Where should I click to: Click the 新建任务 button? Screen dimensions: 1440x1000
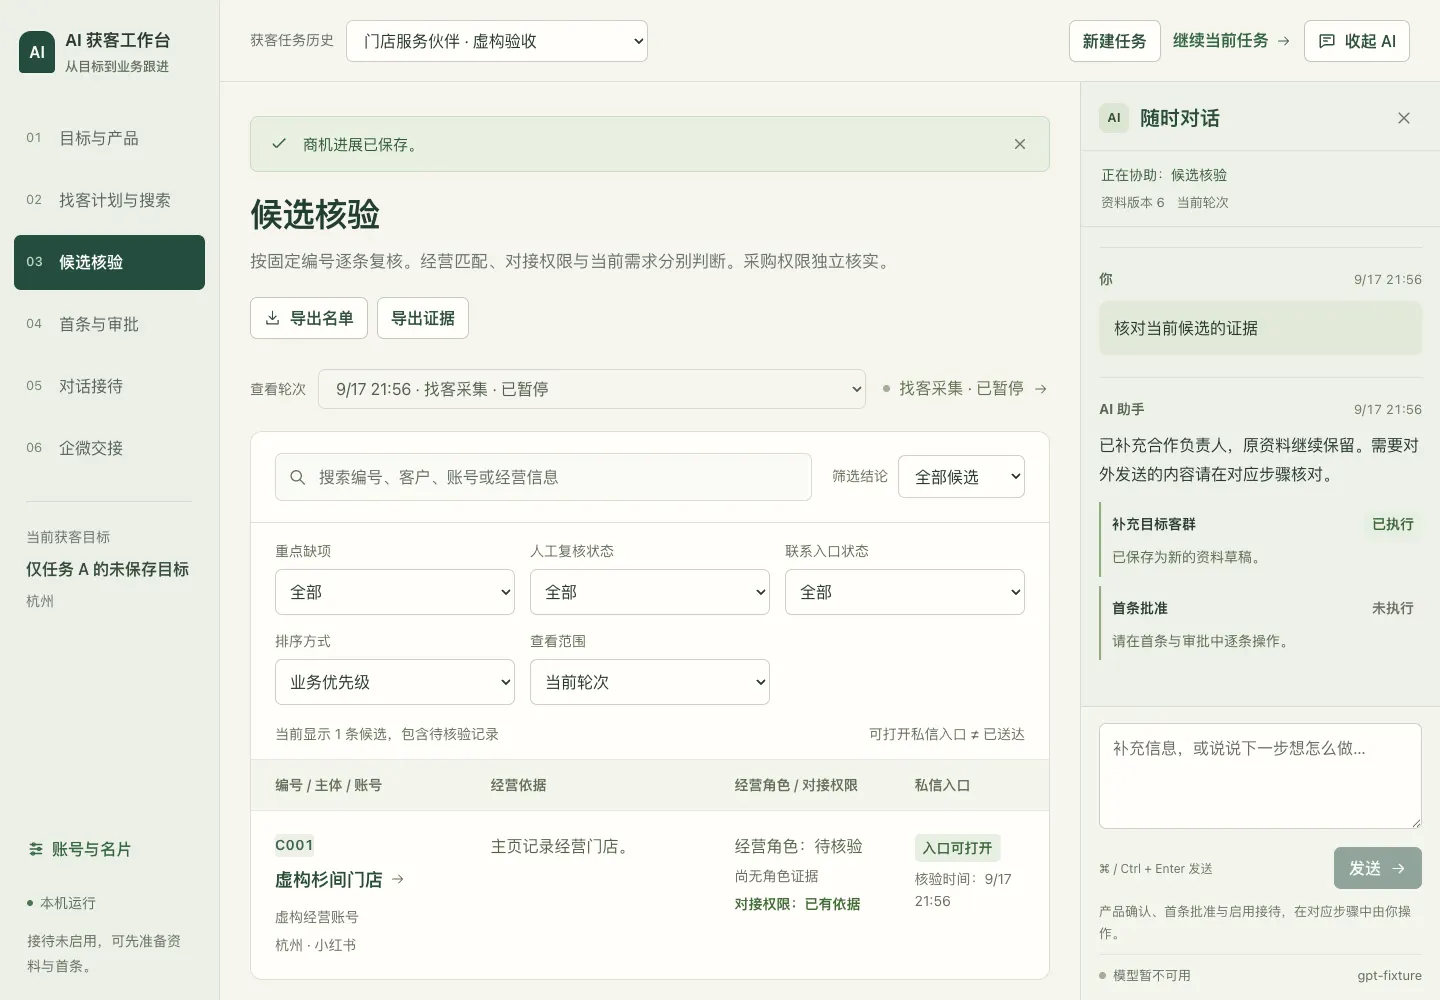click(x=1115, y=41)
